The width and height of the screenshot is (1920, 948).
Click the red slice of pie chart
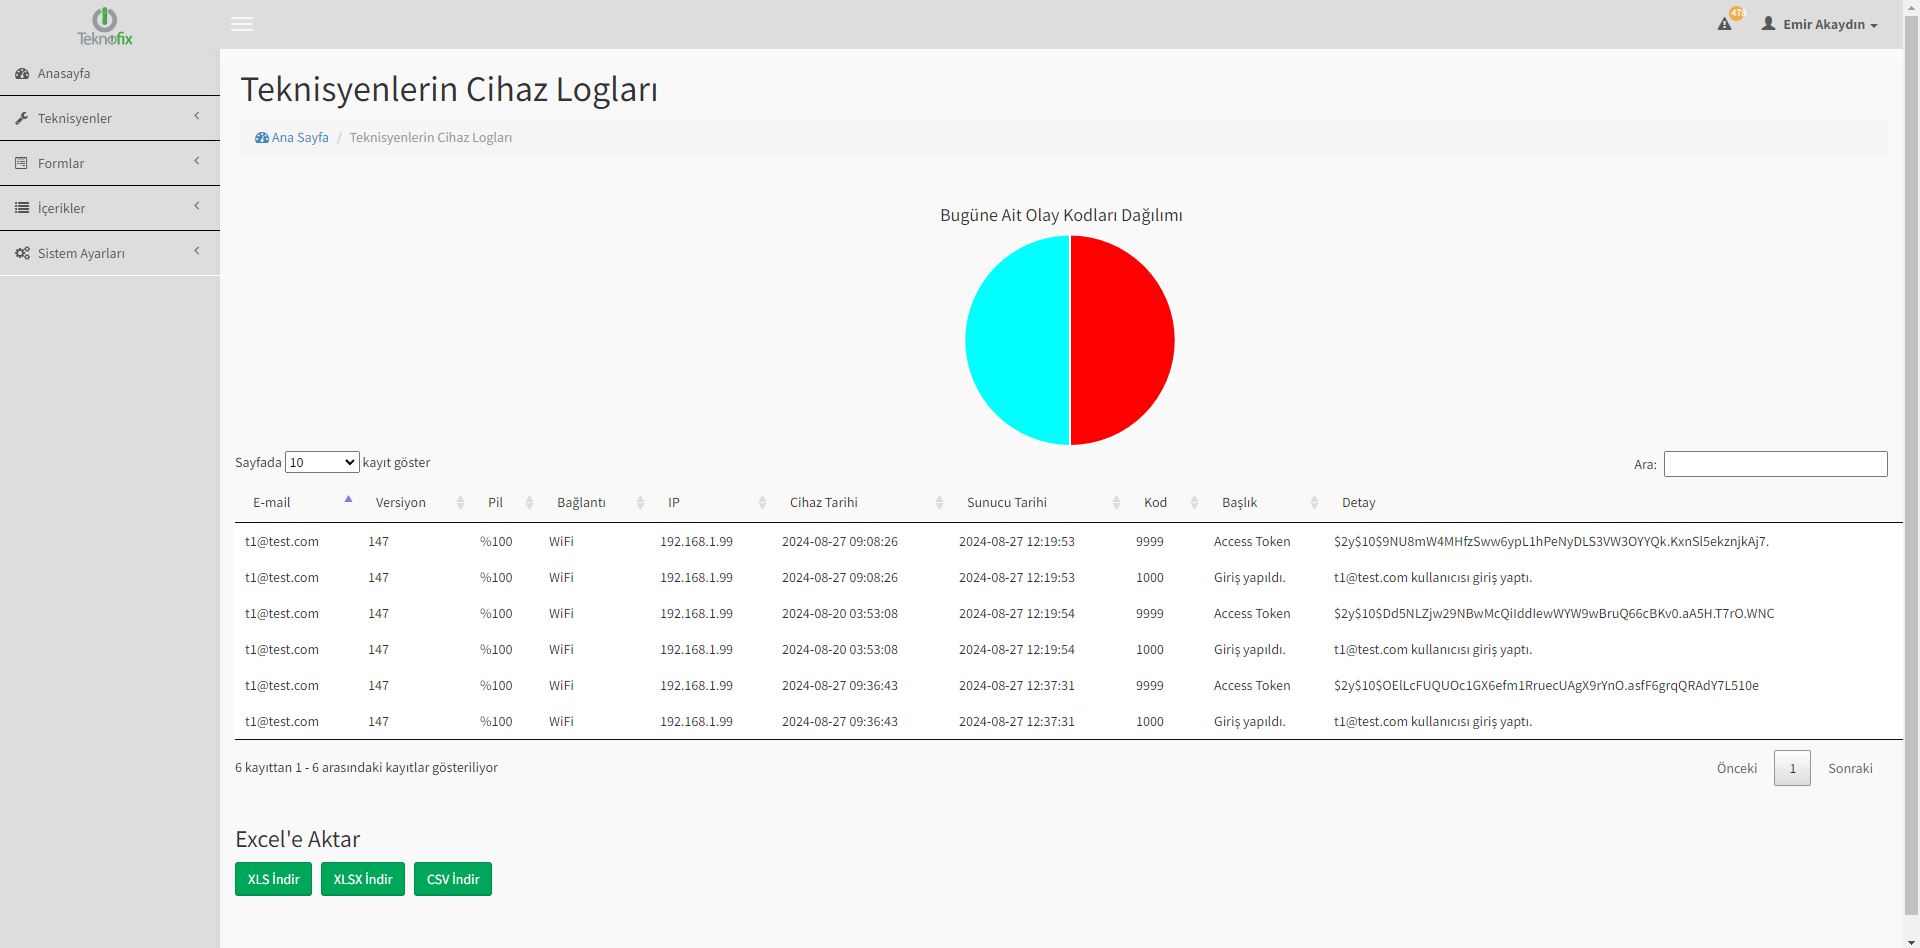(1122, 340)
